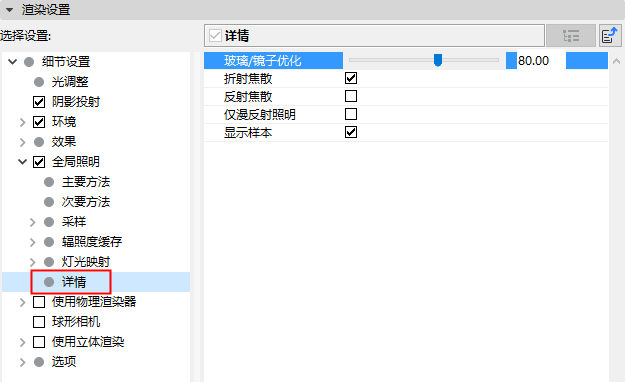Expand the 环境 node
625x382 pixels.
23,122
